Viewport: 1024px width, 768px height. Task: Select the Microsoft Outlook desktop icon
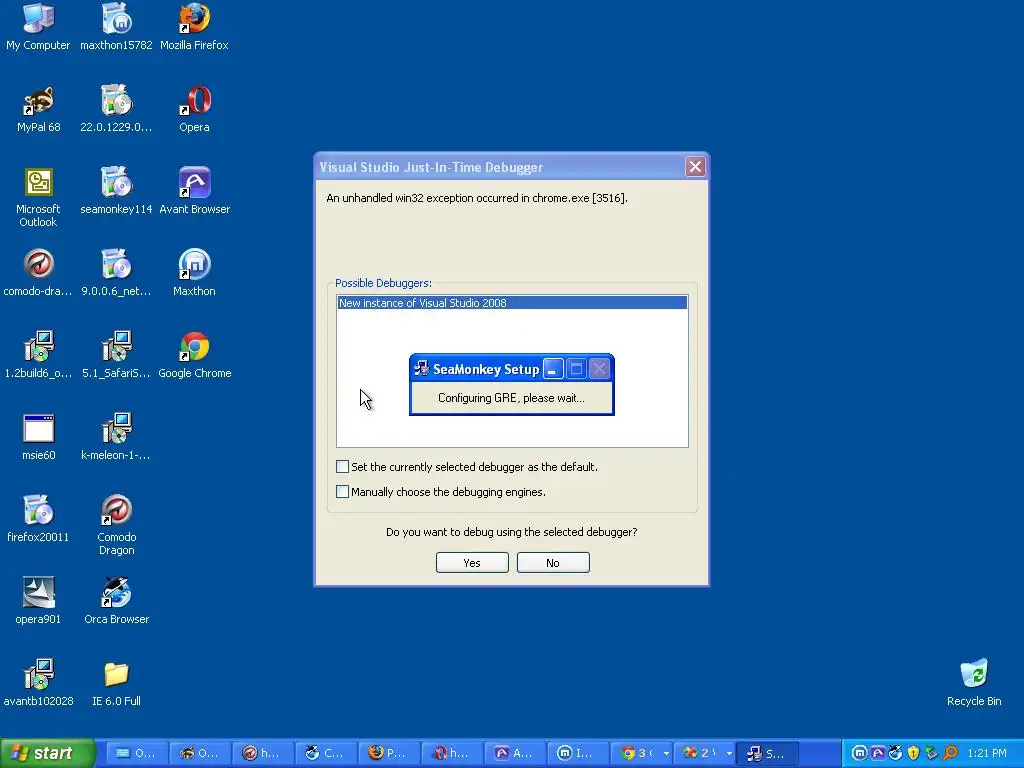[38, 197]
